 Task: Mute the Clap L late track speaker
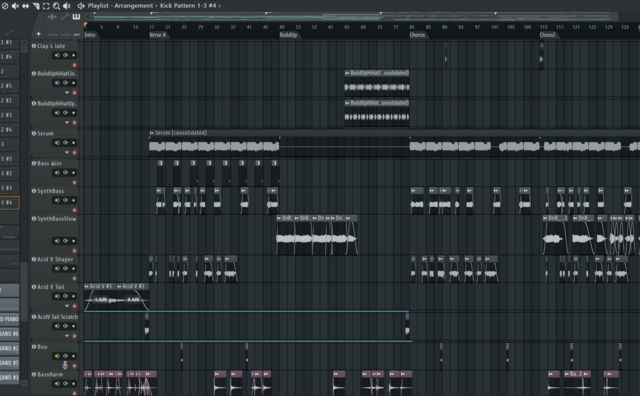point(57,55)
